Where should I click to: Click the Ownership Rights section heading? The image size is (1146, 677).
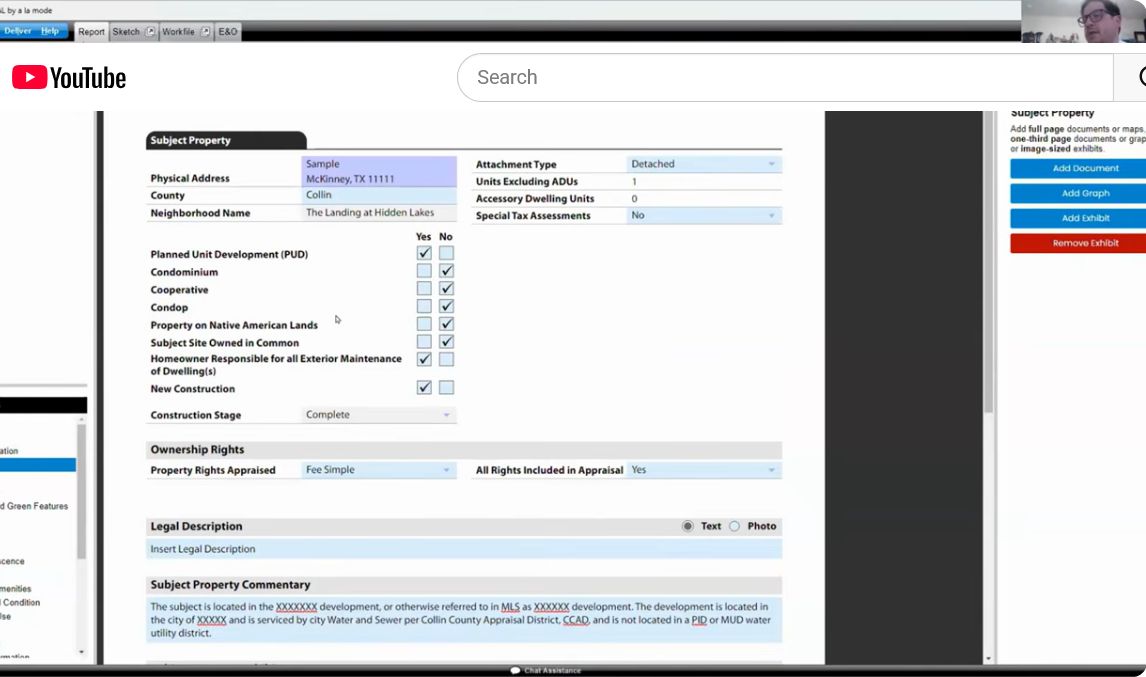pyautogui.click(x=197, y=450)
